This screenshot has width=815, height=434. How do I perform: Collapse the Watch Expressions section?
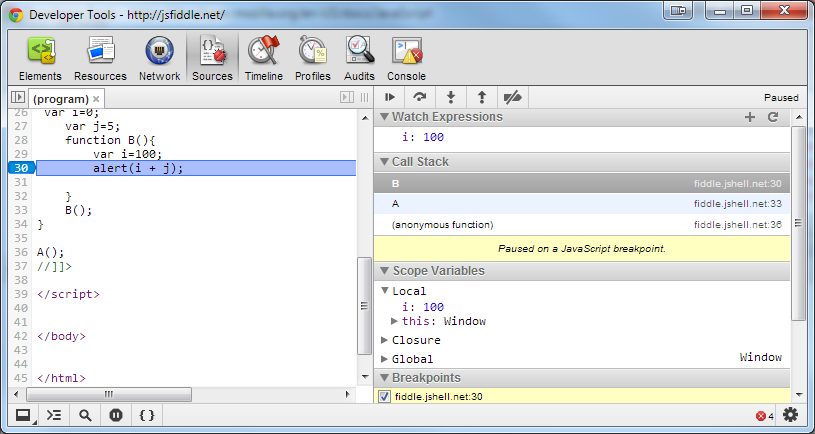(385, 117)
